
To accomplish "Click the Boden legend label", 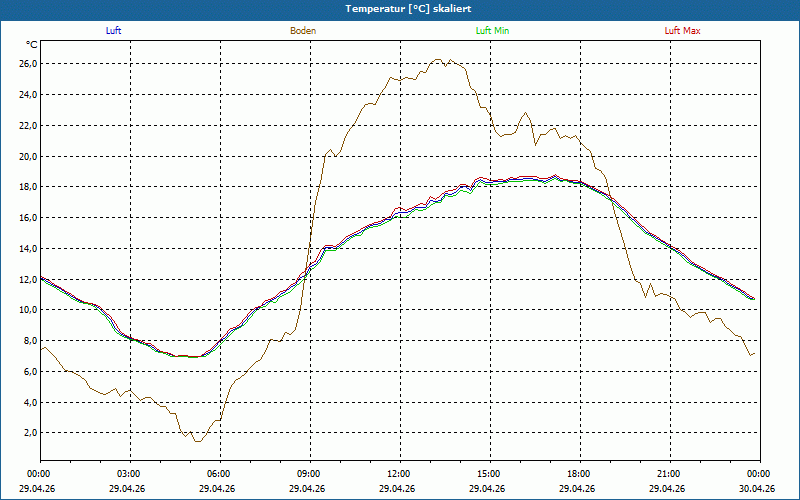I will click(303, 31).
